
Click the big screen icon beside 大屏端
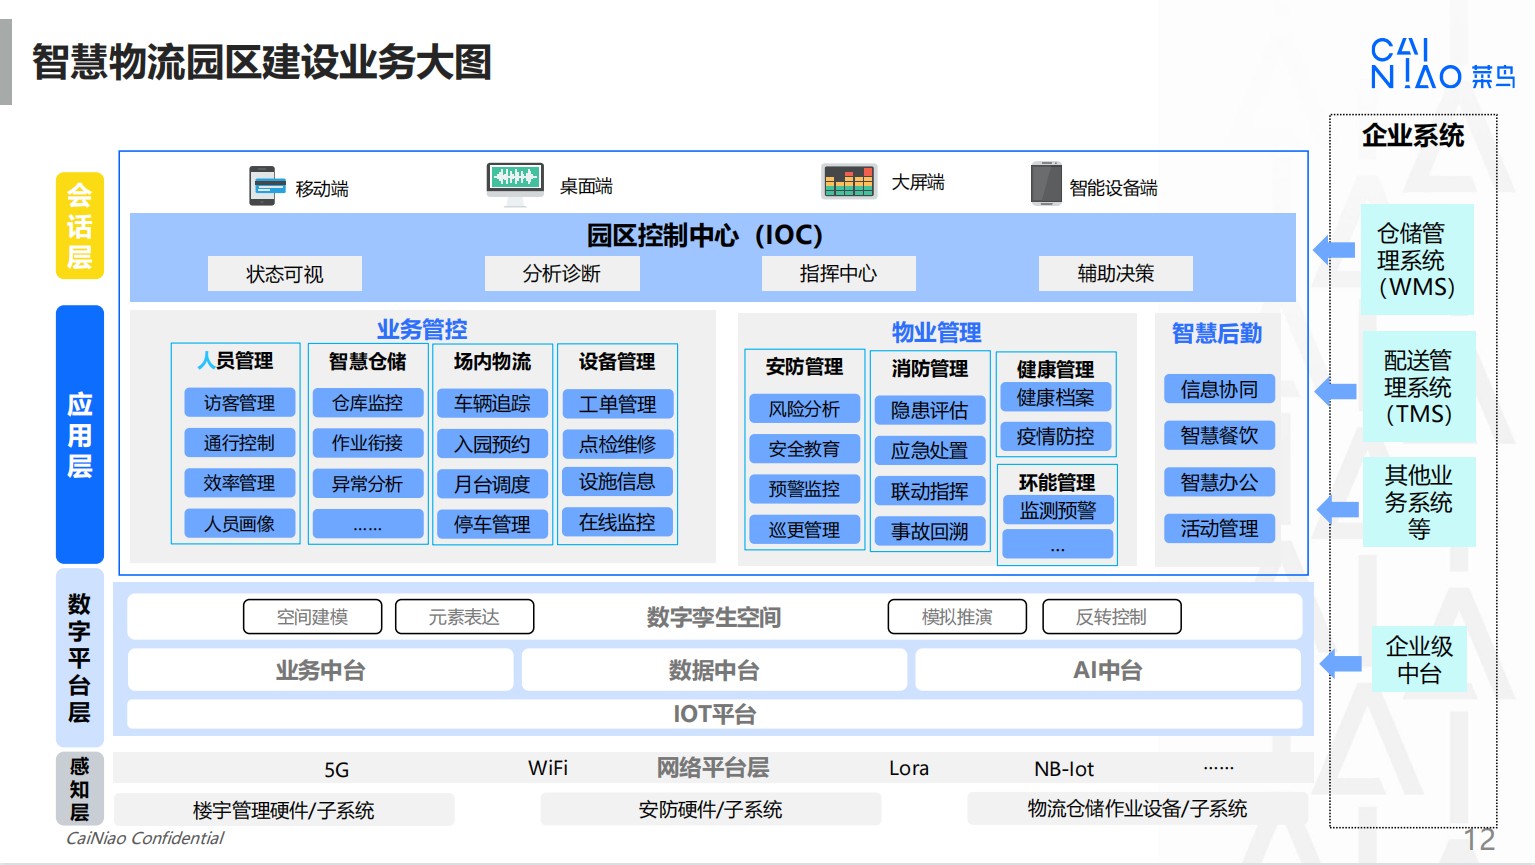pos(849,181)
